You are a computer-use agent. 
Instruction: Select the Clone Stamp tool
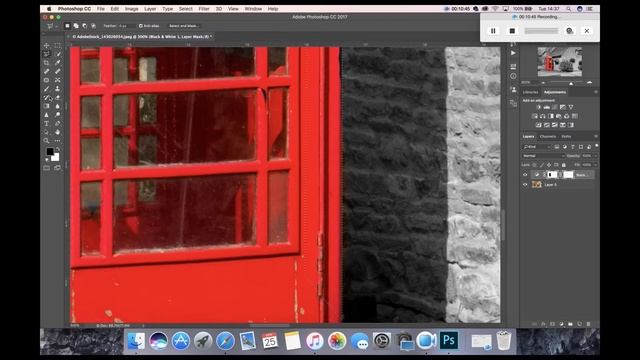click(x=58, y=89)
